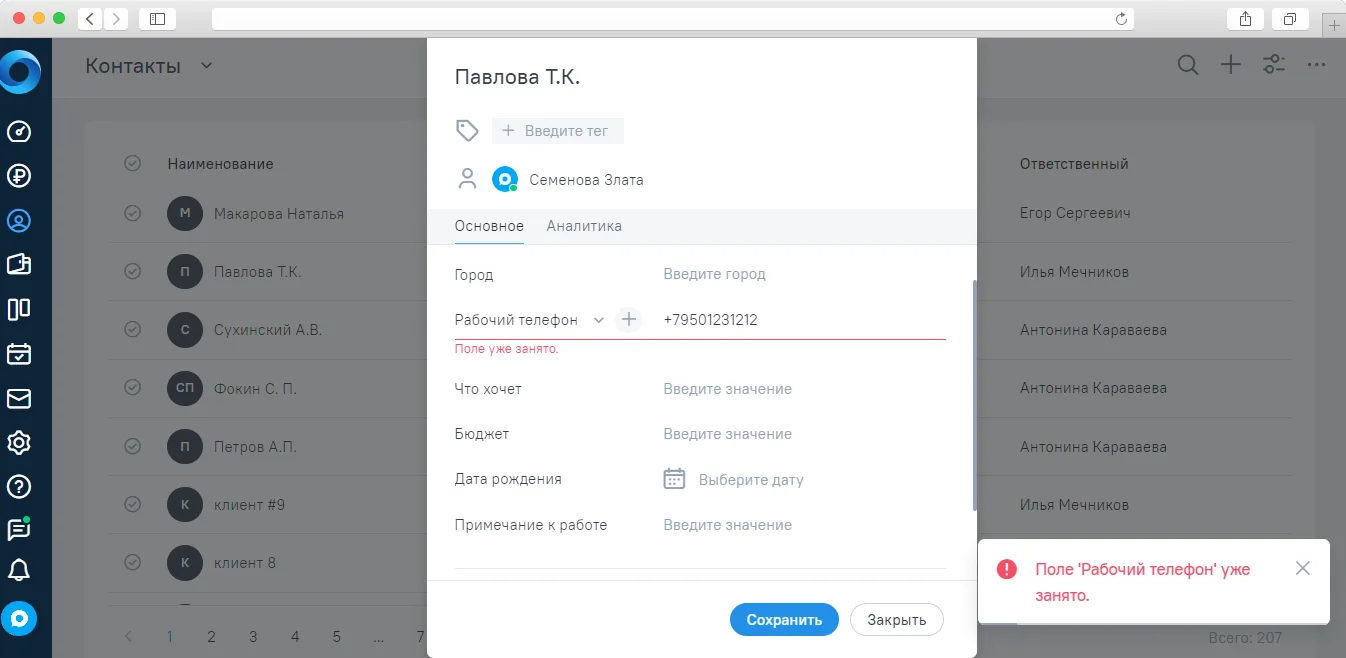Go to page 3 in pagination
The image size is (1346, 658).
coord(253,636)
